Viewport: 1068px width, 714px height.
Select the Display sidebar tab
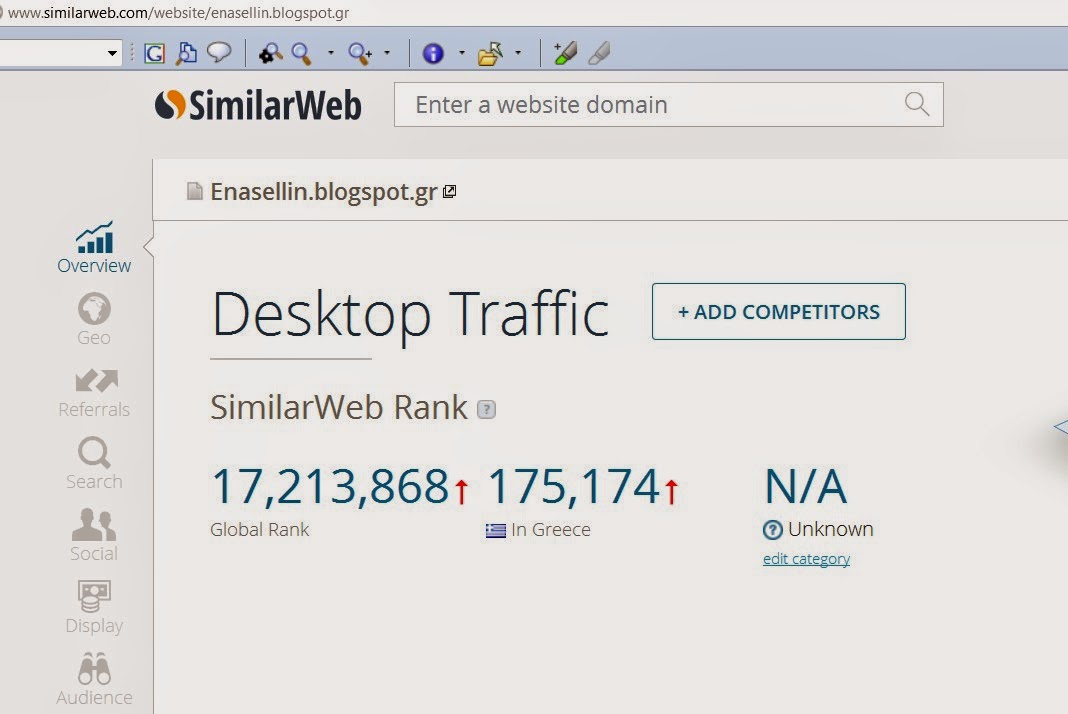94,607
